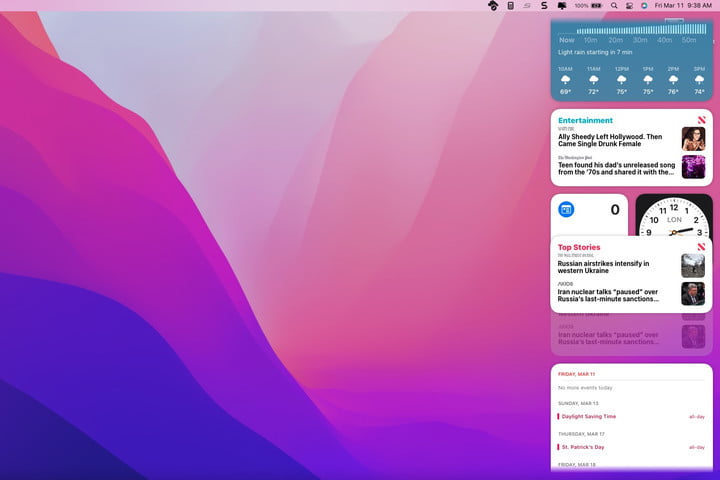
Task: Click the precipitation bar chart in weather widget
Action: (641, 29)
